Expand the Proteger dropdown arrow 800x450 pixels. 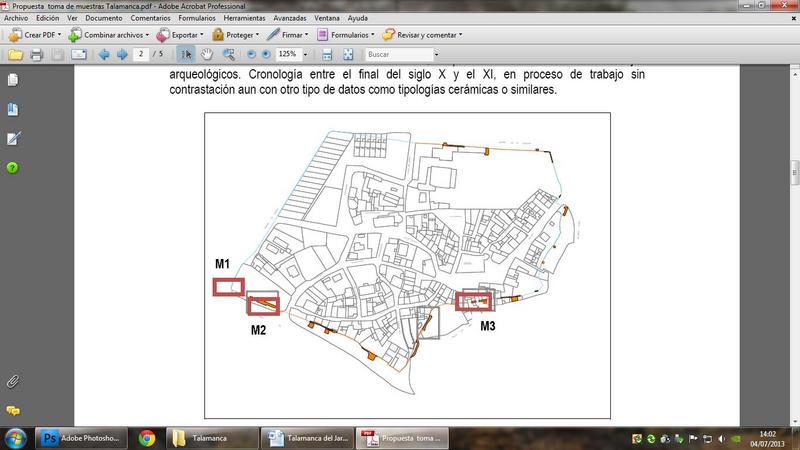(257, 35)
